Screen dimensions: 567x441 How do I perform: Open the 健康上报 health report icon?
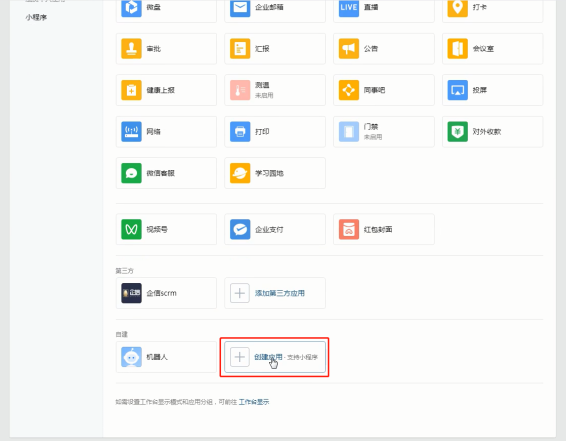pos(131,90)
